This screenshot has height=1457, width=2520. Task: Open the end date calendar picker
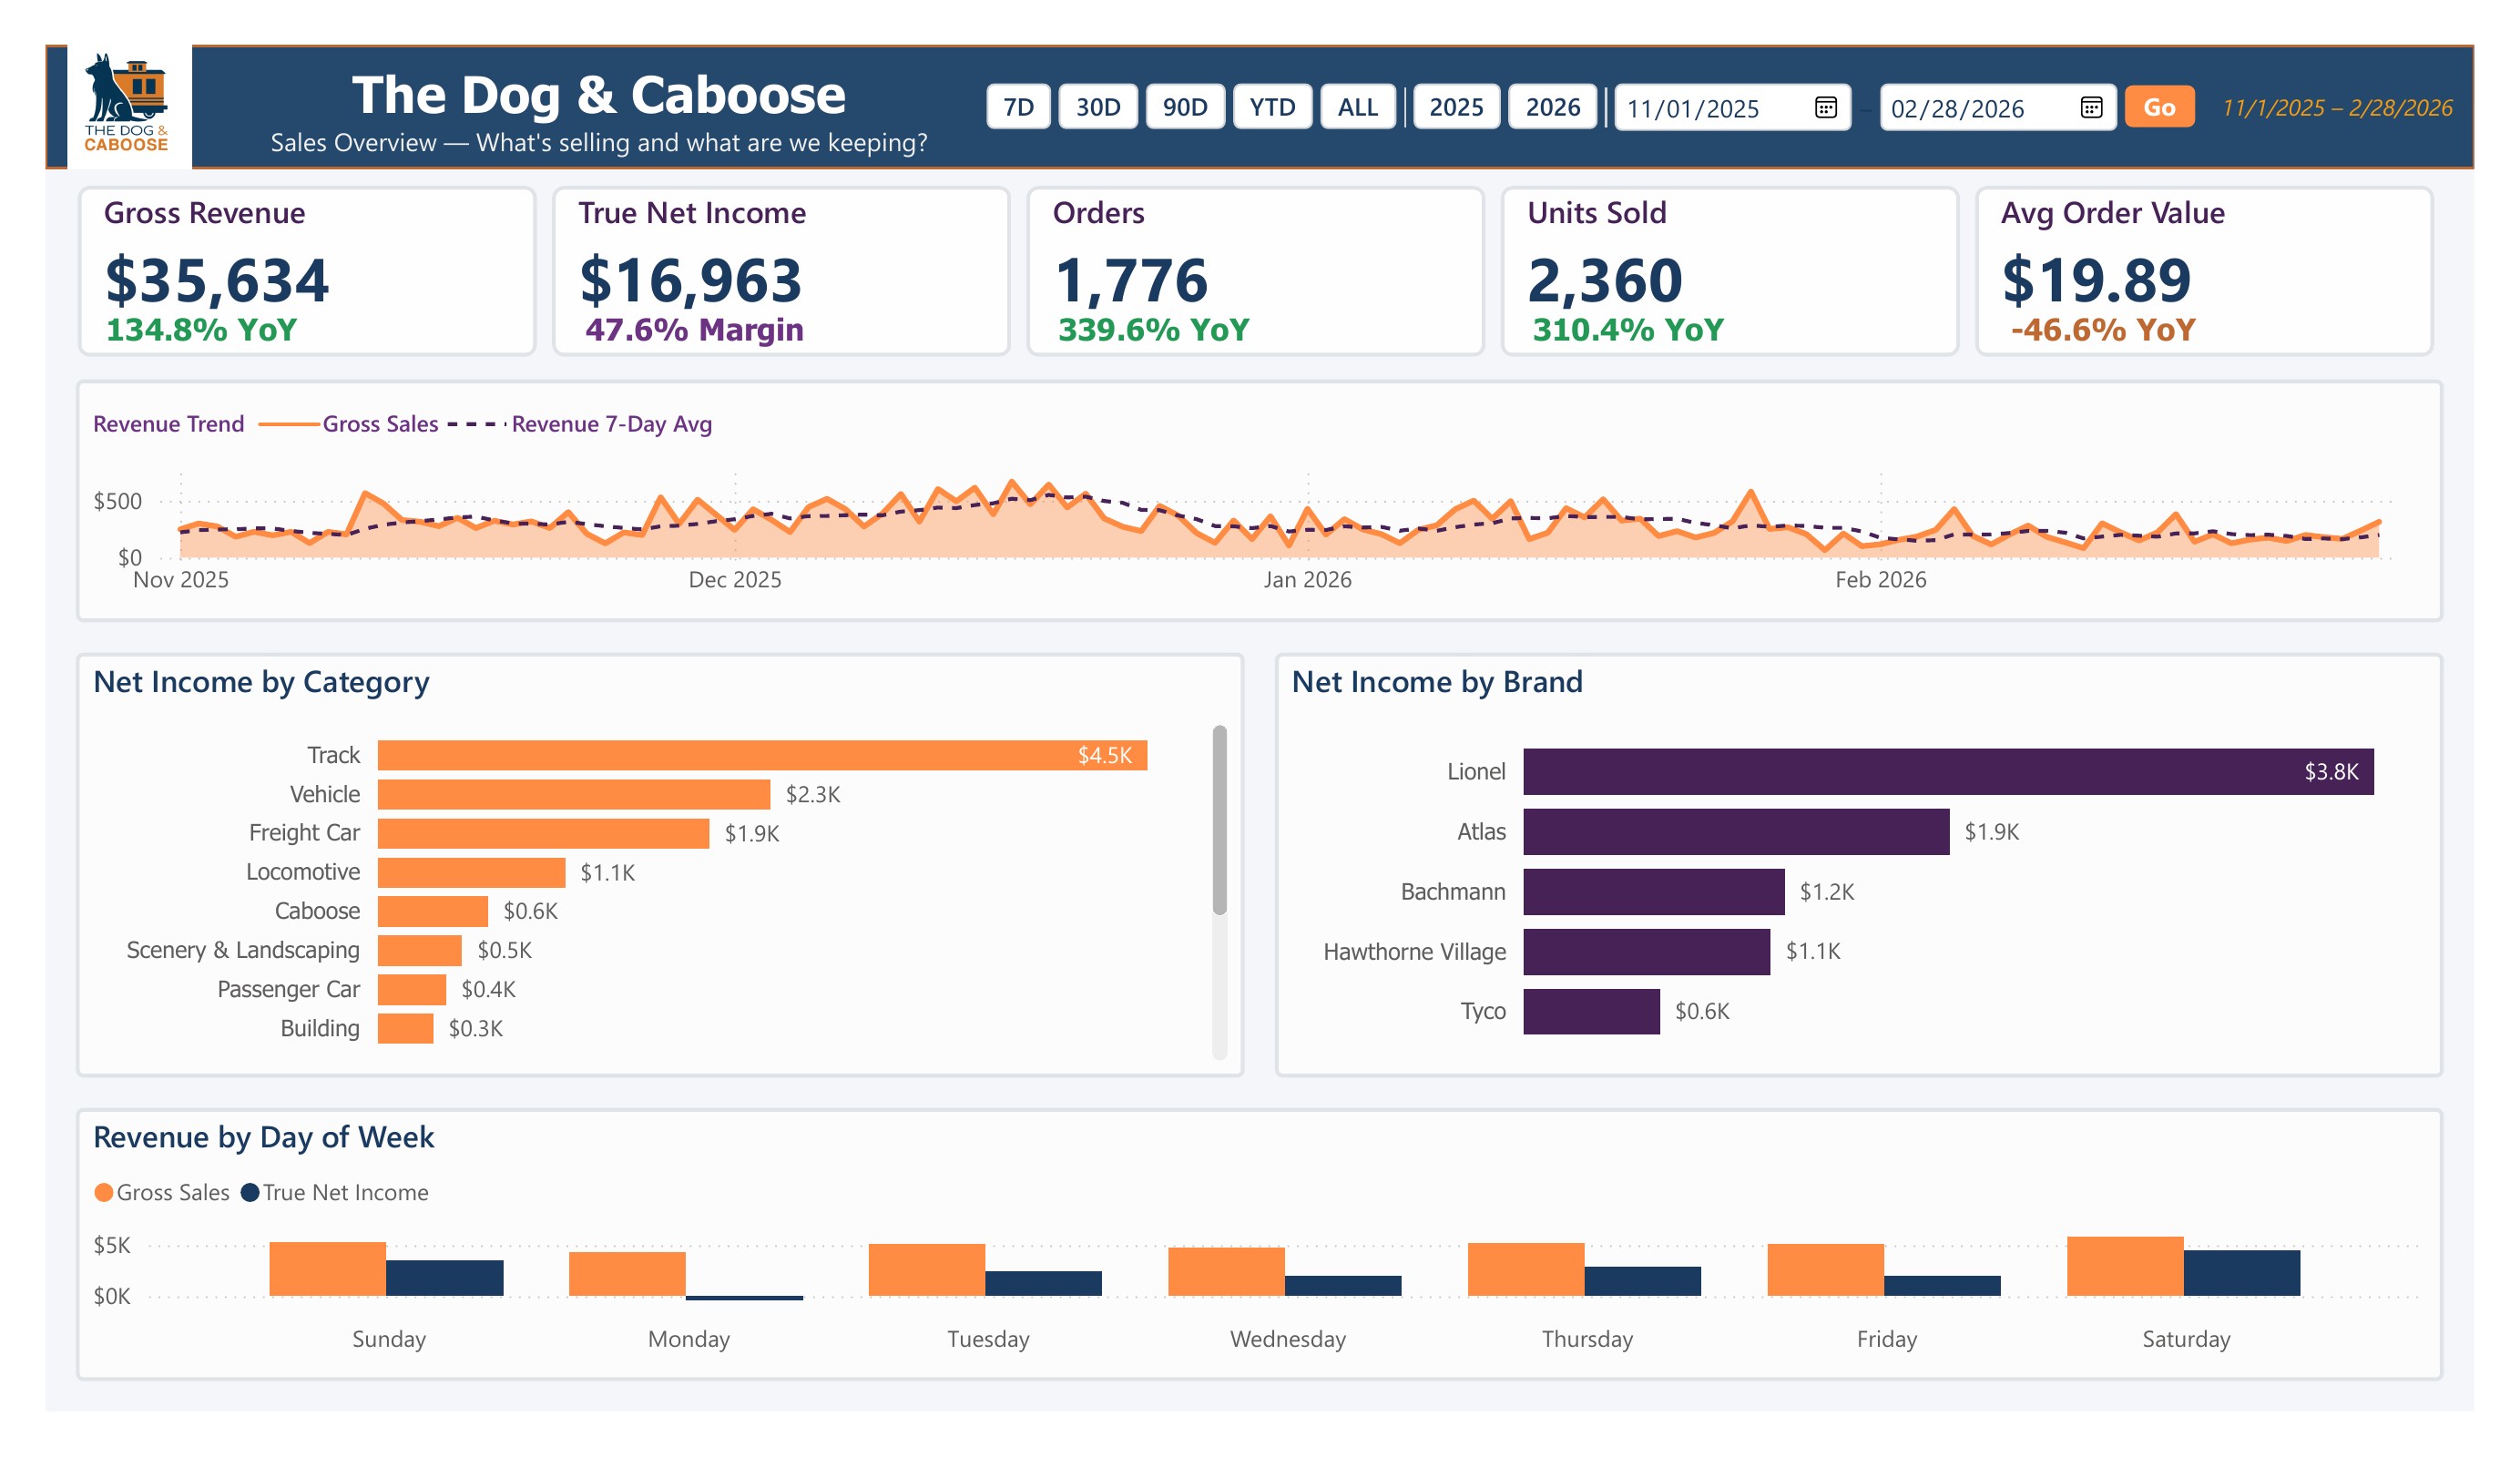[x=2091, y=108]
